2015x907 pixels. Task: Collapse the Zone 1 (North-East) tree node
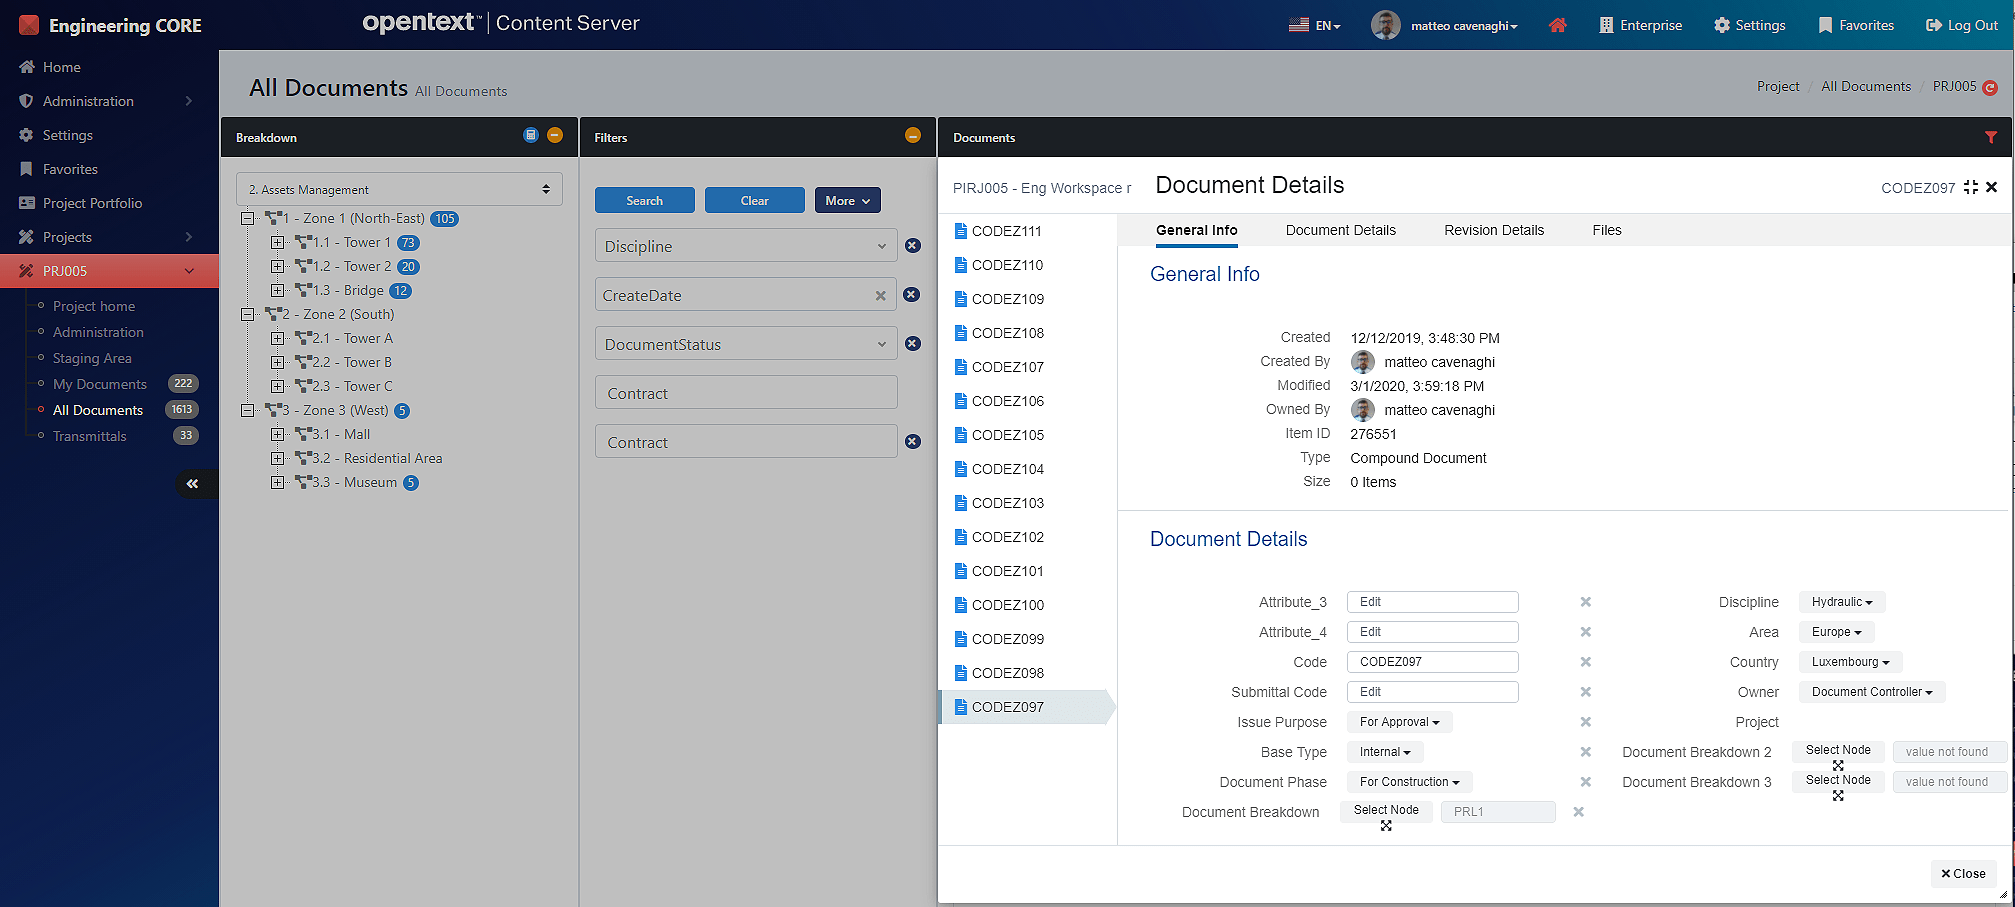(247, 219)
